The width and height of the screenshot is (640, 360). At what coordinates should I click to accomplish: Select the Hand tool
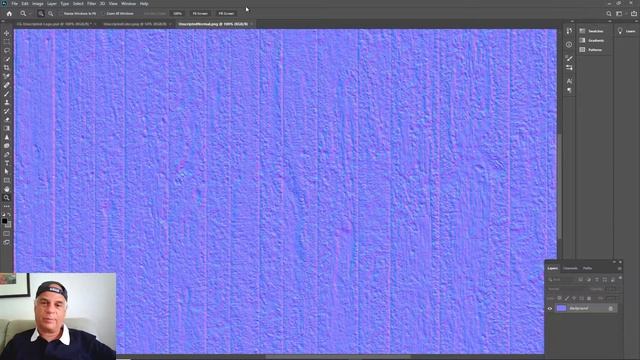pos(7,189)
